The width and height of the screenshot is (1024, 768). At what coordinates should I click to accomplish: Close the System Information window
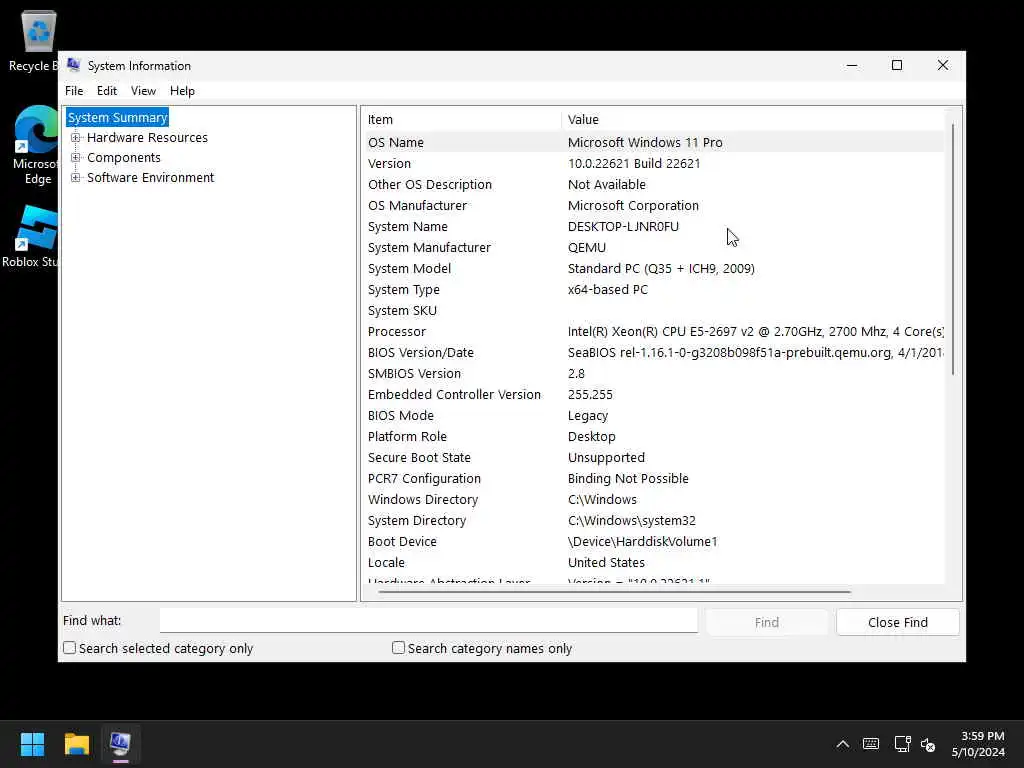[942, 65]
